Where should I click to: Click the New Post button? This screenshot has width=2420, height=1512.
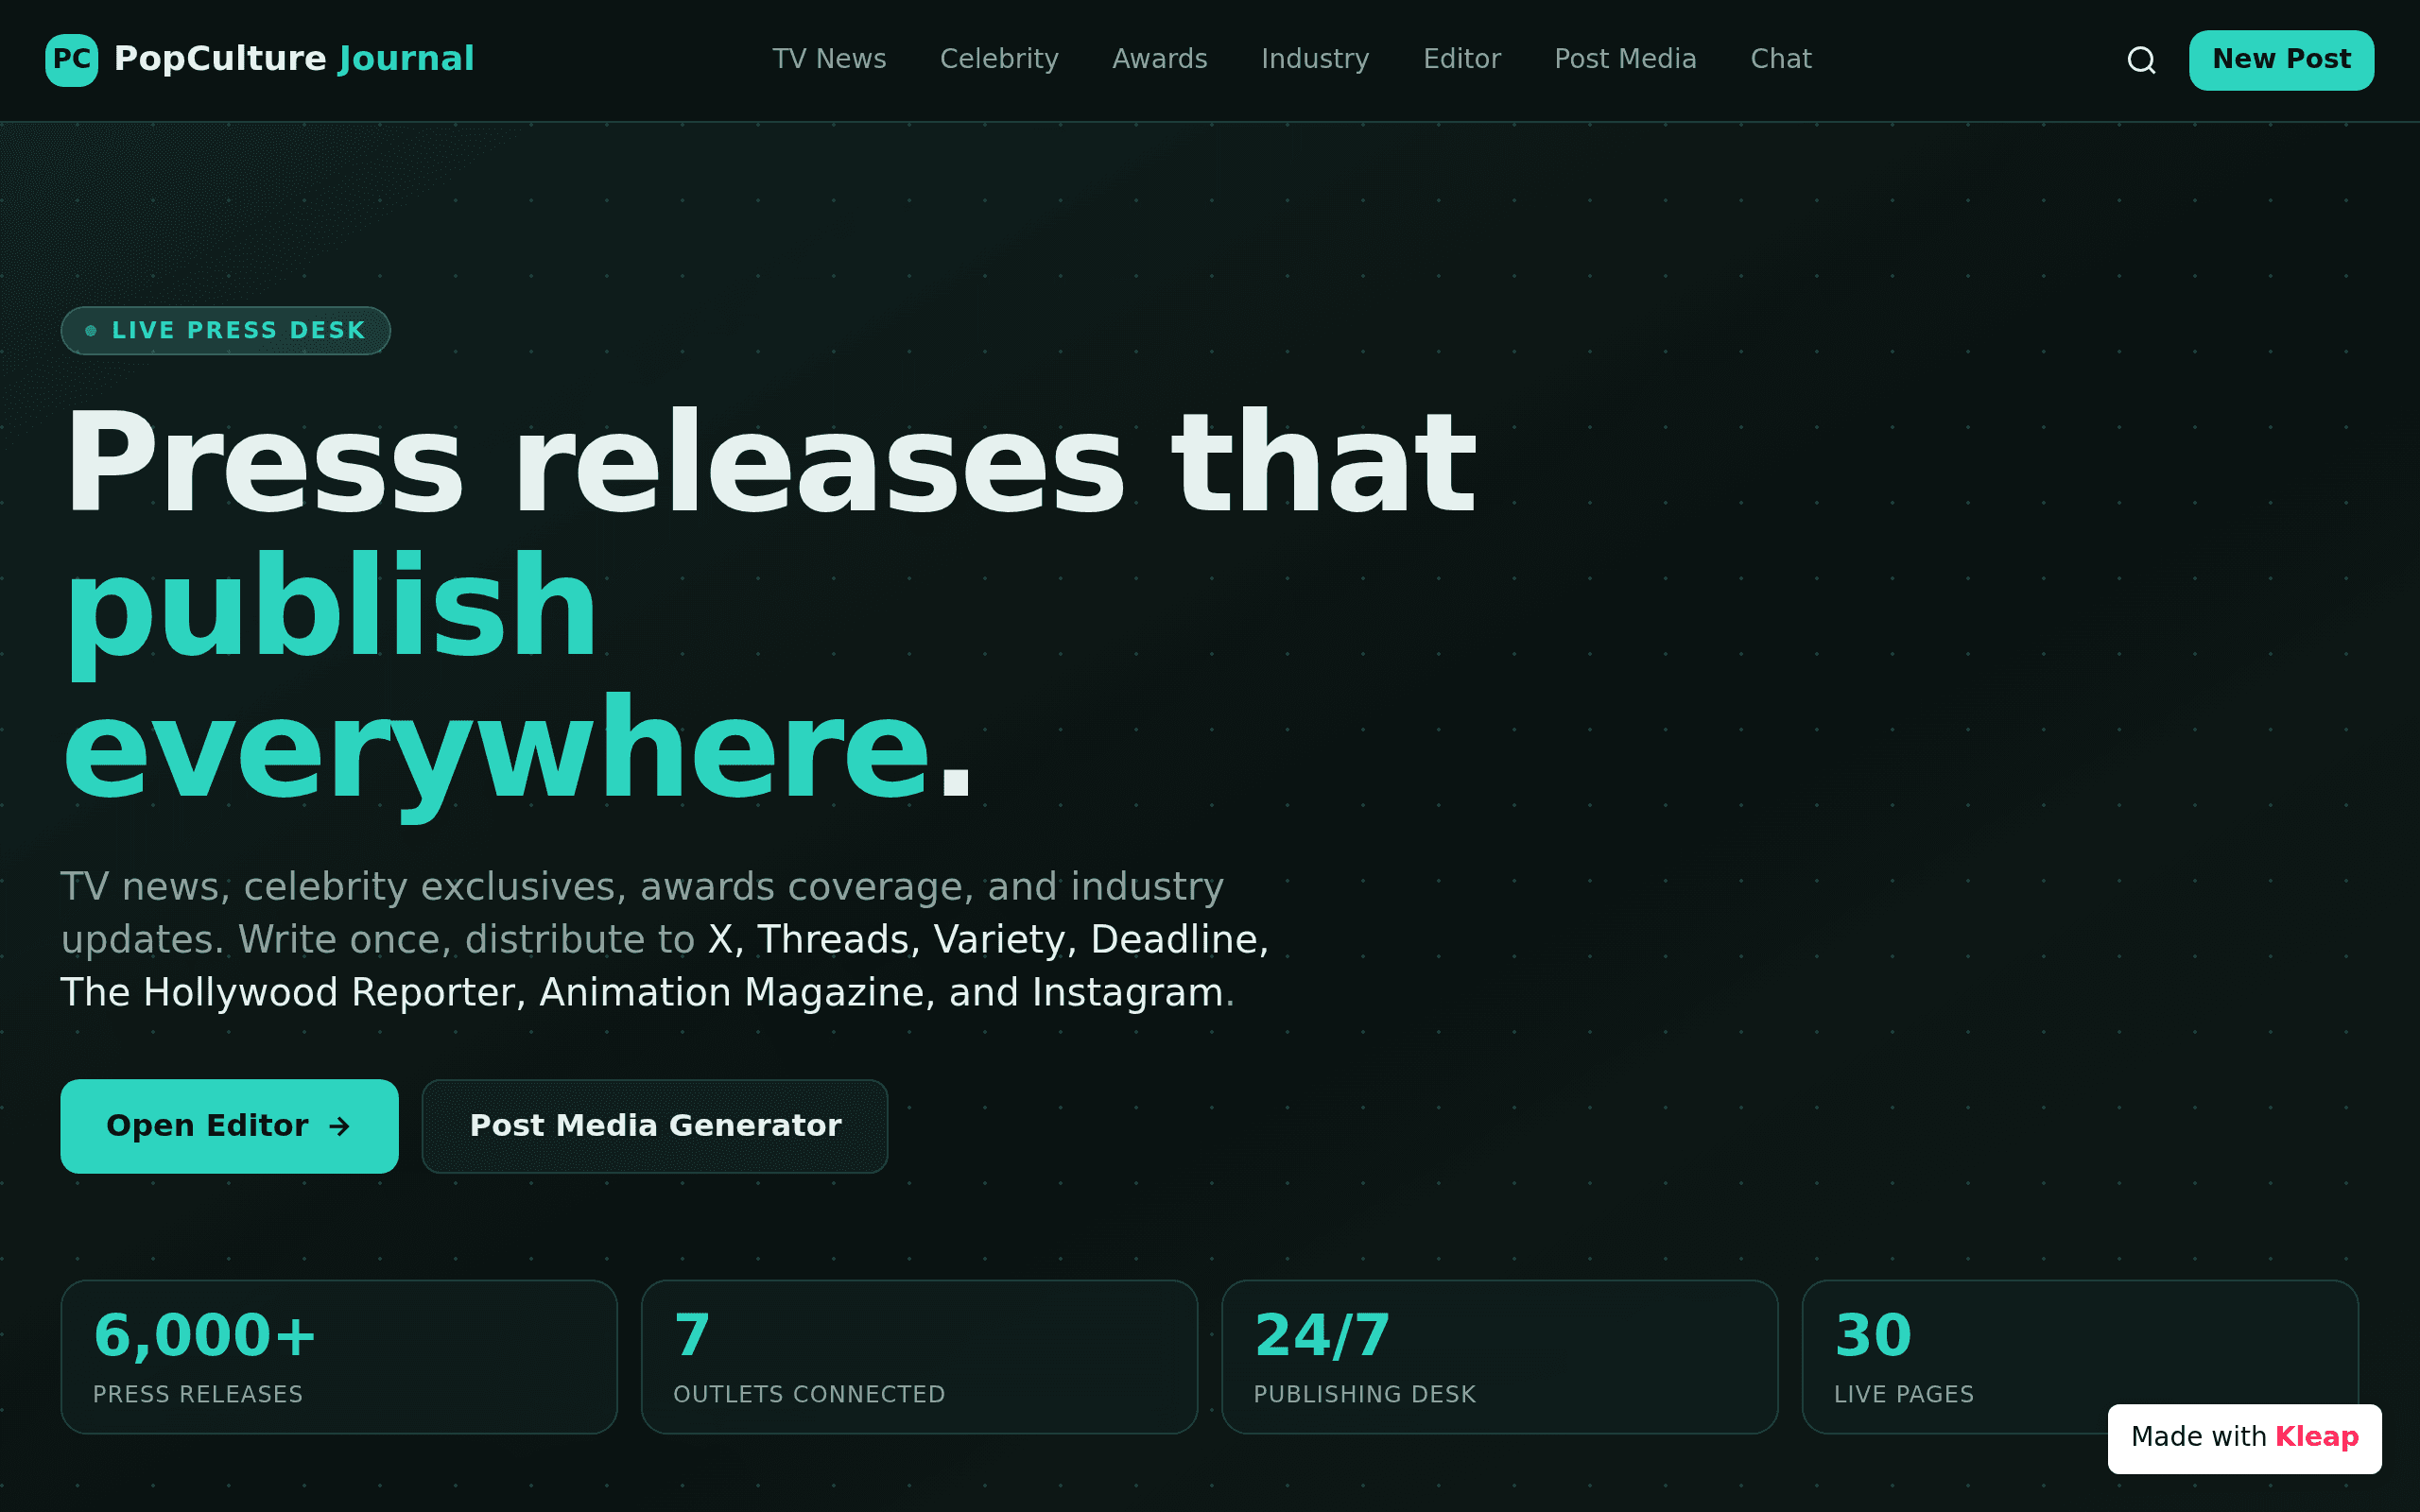tap(2281, 60)
